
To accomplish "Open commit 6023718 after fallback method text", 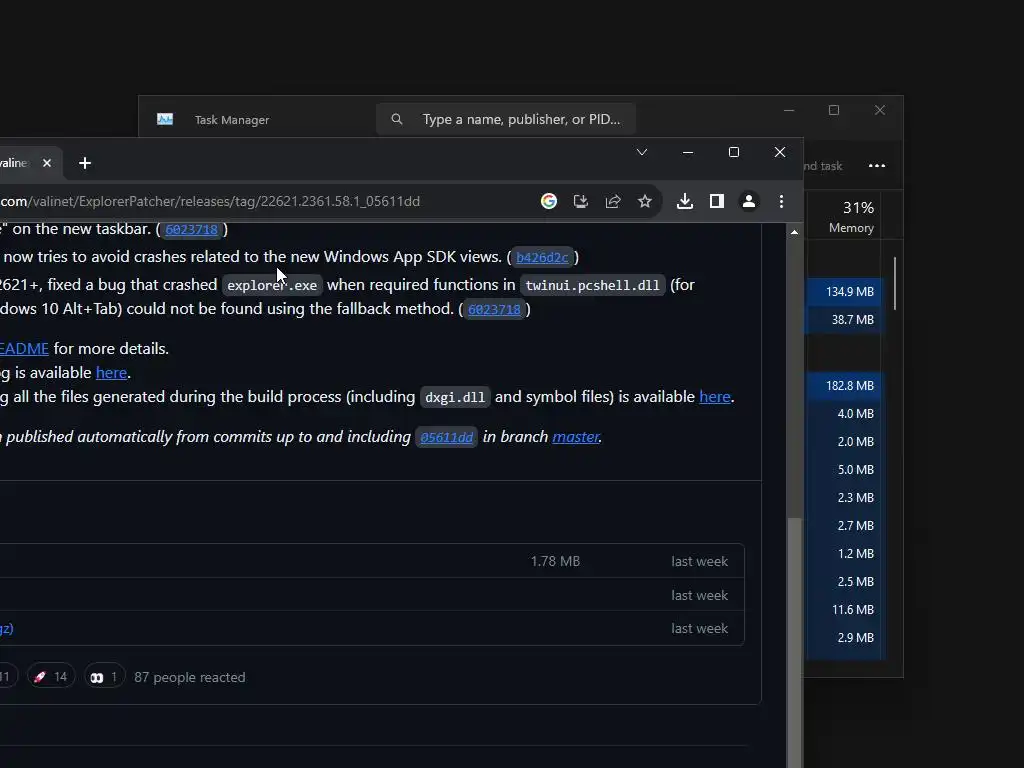I will pos(494,310).
